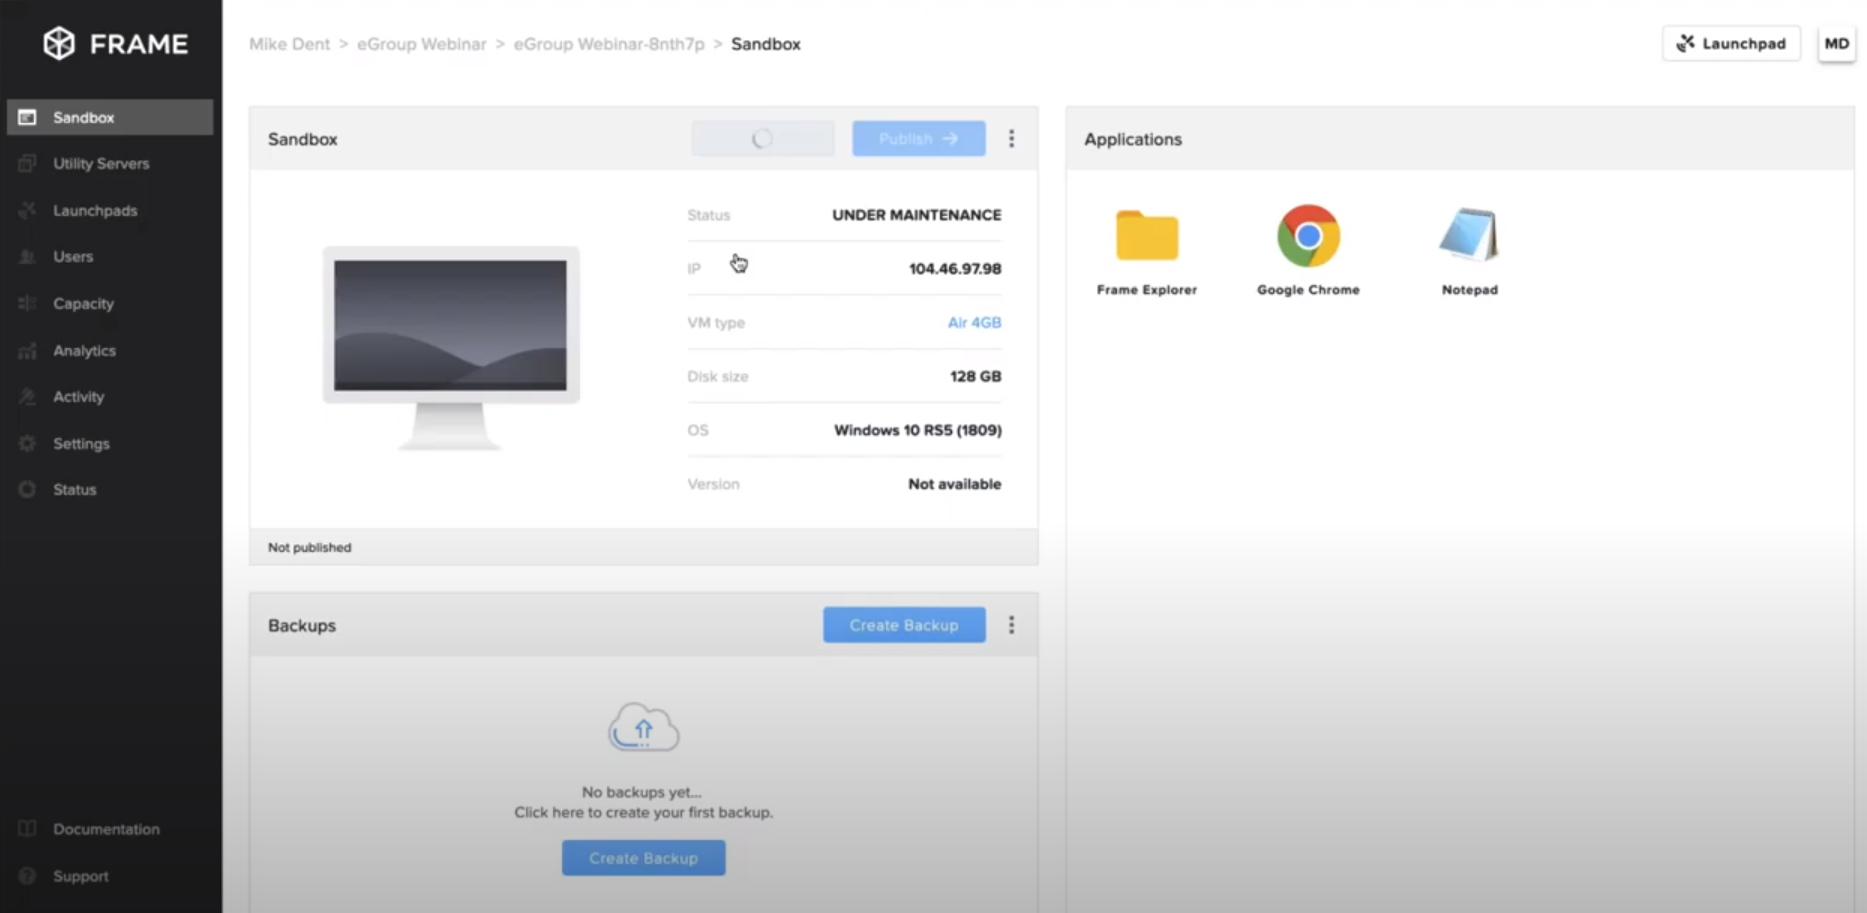View the Activity section
Viewport: 1867px width, 913px height.
[x=78, y=396]
